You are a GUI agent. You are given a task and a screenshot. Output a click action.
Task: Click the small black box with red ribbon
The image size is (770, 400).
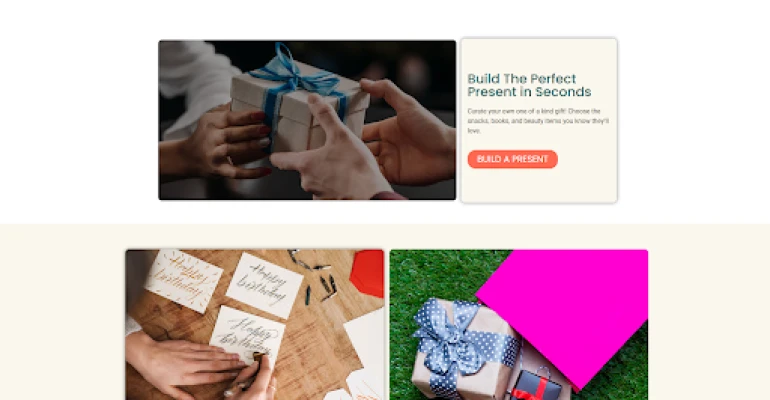(536, 387)
